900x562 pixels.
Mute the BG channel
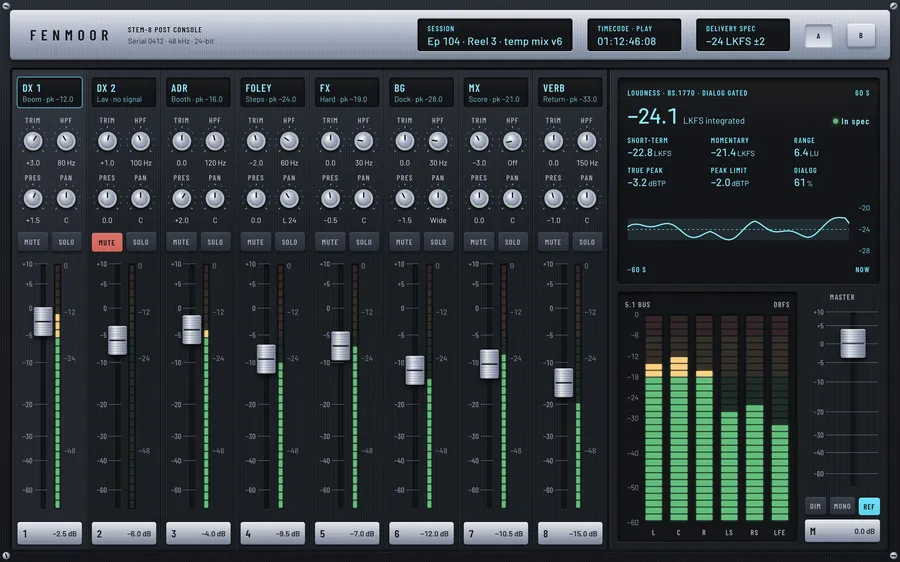[x=404, y=242]
